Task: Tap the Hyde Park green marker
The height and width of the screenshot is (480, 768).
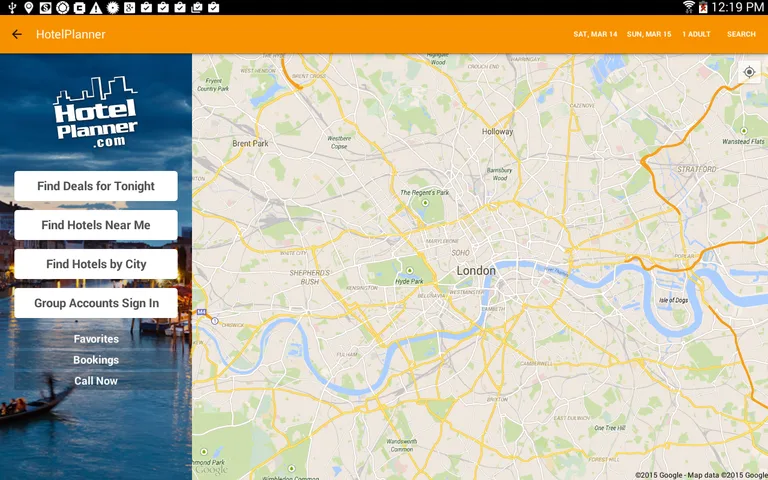Action: 409,270
